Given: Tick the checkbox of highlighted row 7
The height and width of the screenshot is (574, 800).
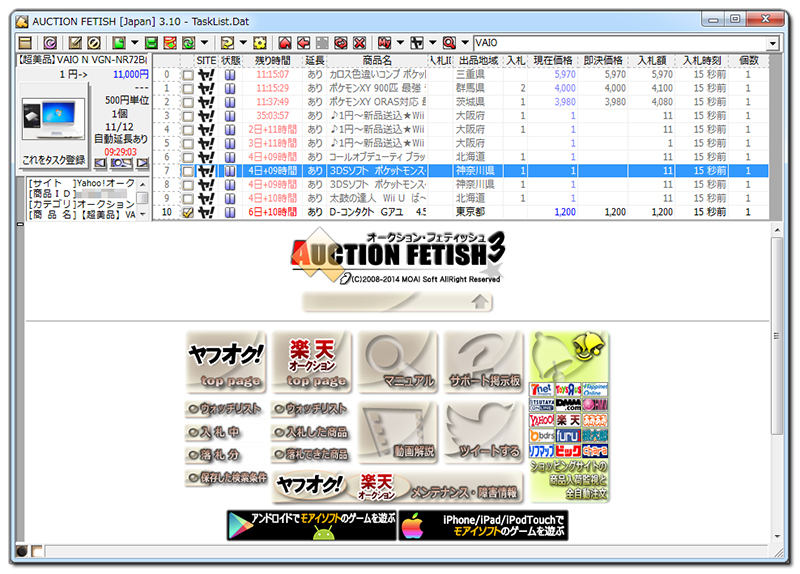Looking at the screenshot, I should point(188,171).
